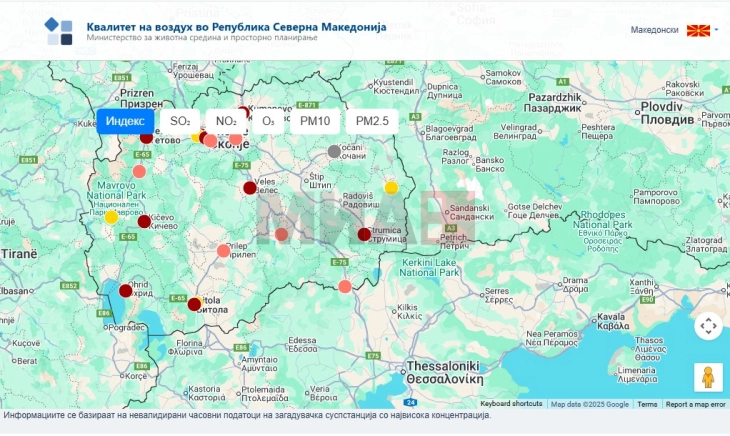Click the dark red marker at Veles

coord(250,188)
